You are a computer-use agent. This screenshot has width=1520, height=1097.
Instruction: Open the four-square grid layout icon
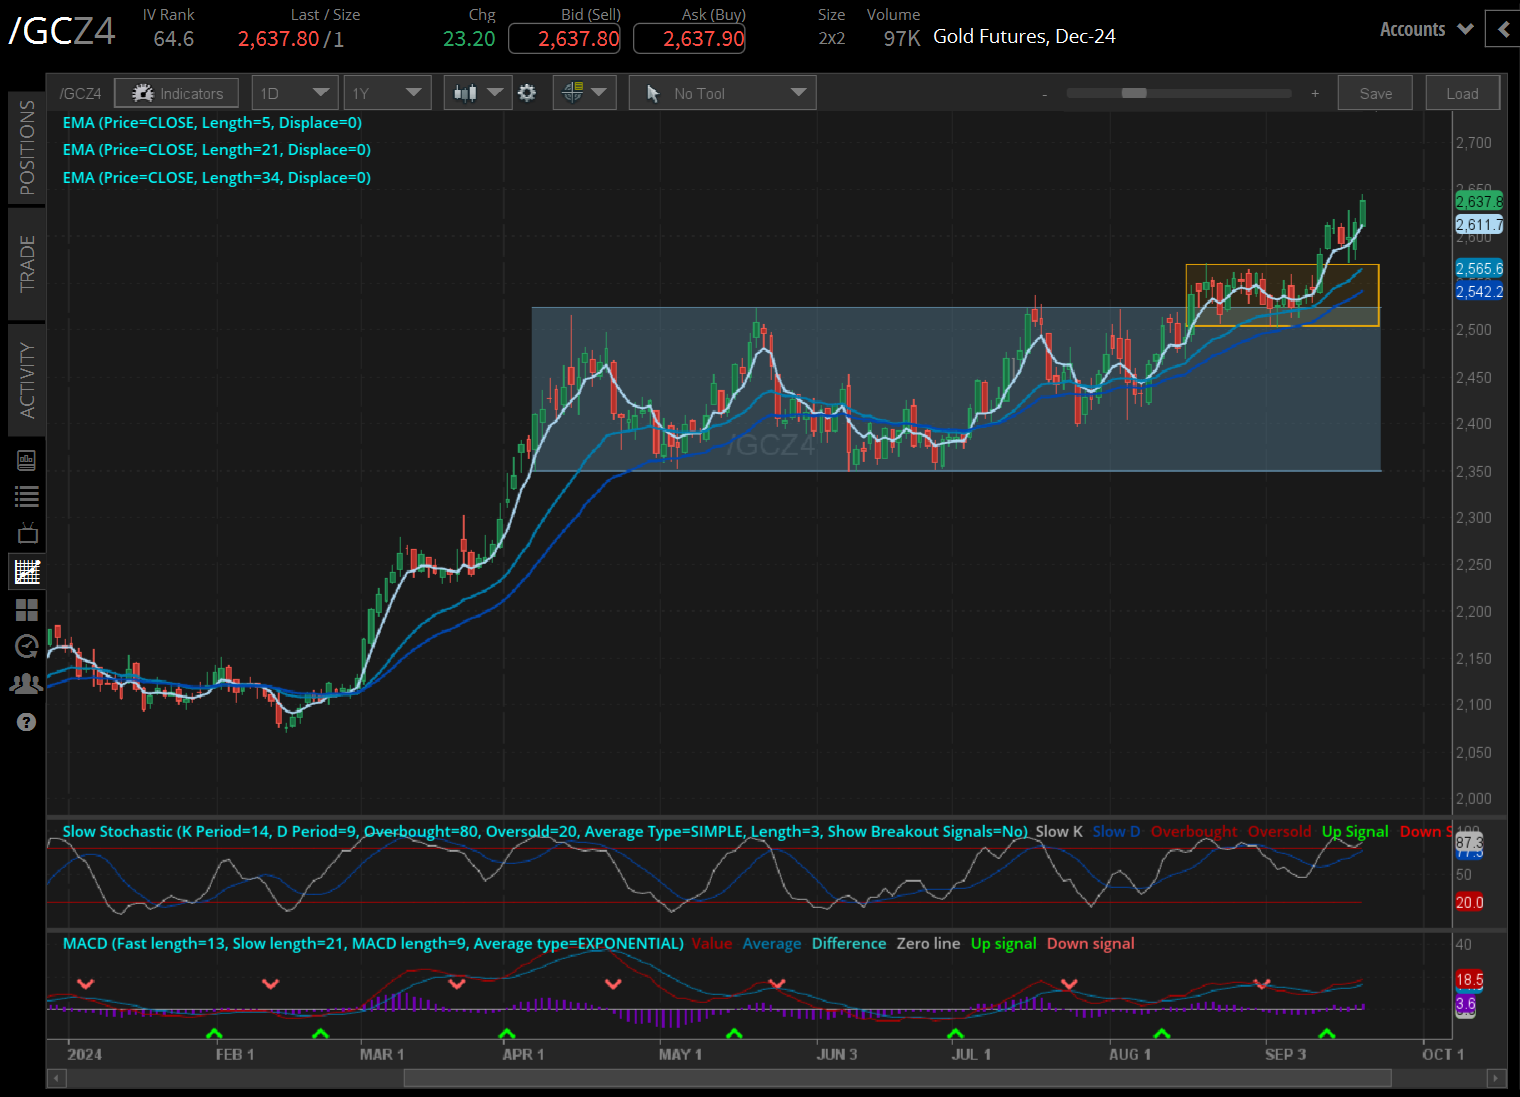(x=27, y=609)
